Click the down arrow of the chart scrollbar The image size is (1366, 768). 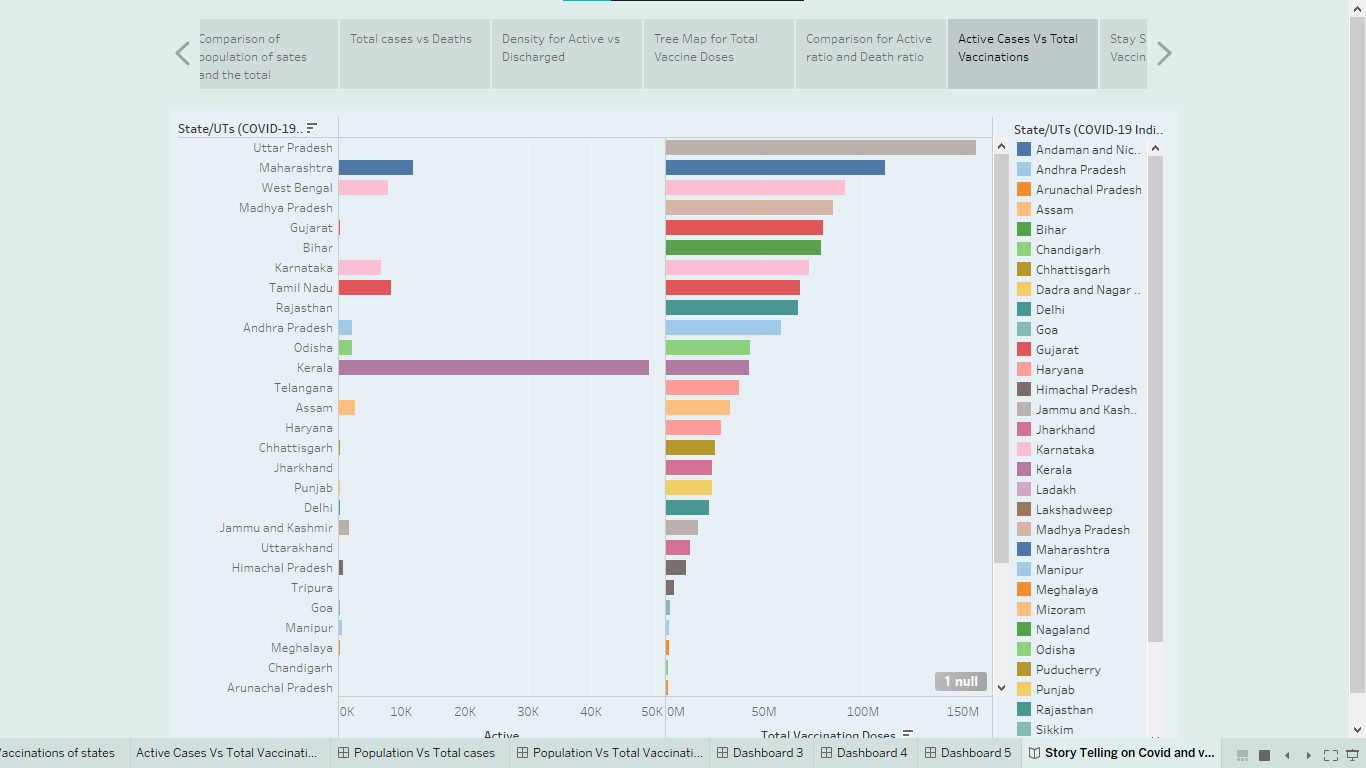coord(1001,687)
